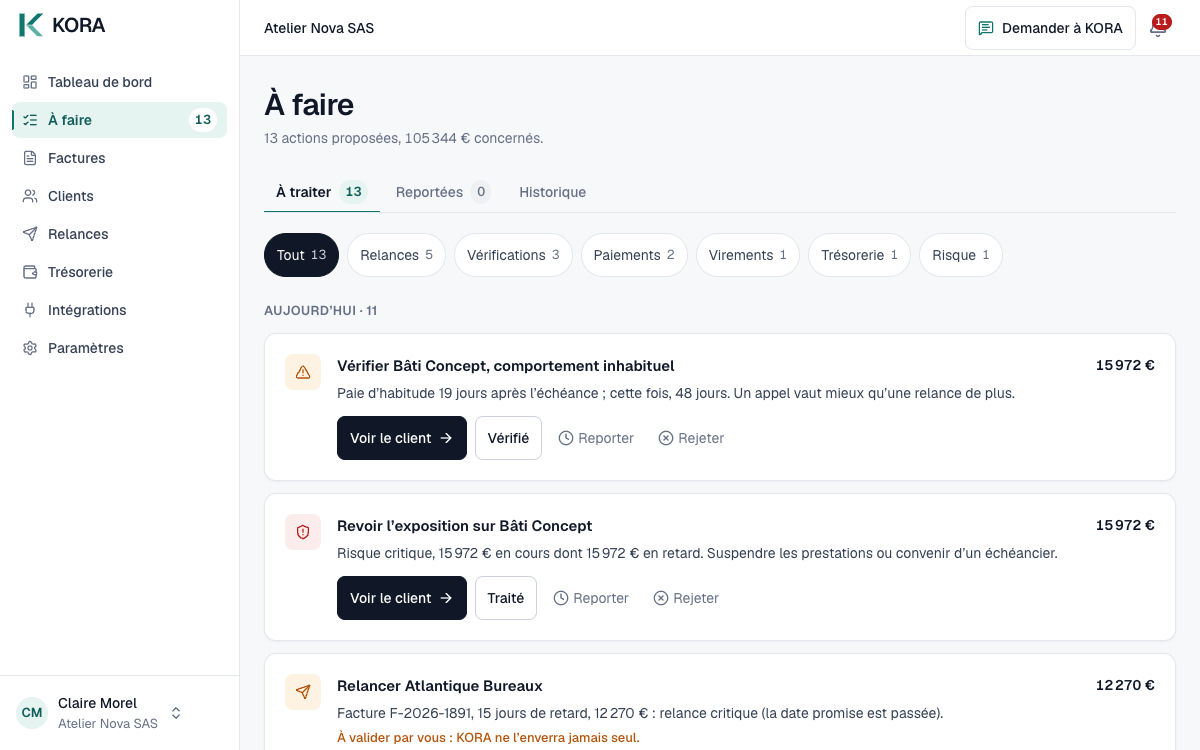
Task: Click warning triangle icon on Vérifier Bâti Concept card
Action: click(x=303, y=372)
